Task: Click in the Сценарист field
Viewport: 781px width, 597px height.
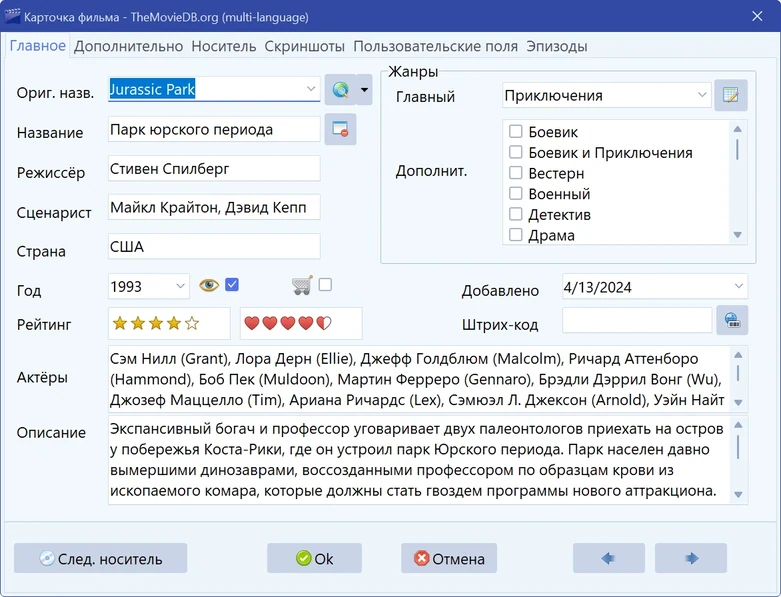Action: 214,207
